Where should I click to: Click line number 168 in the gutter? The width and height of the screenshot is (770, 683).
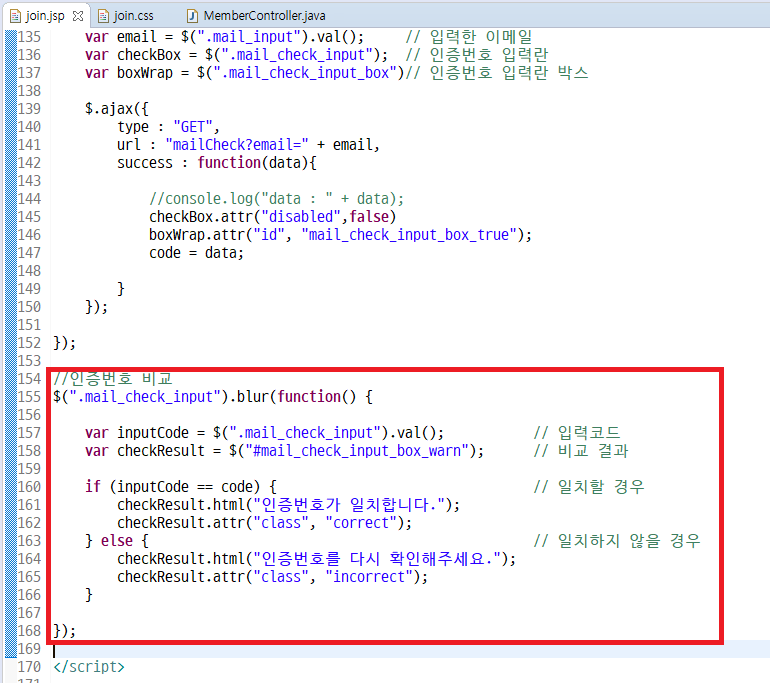coord(29,630)
